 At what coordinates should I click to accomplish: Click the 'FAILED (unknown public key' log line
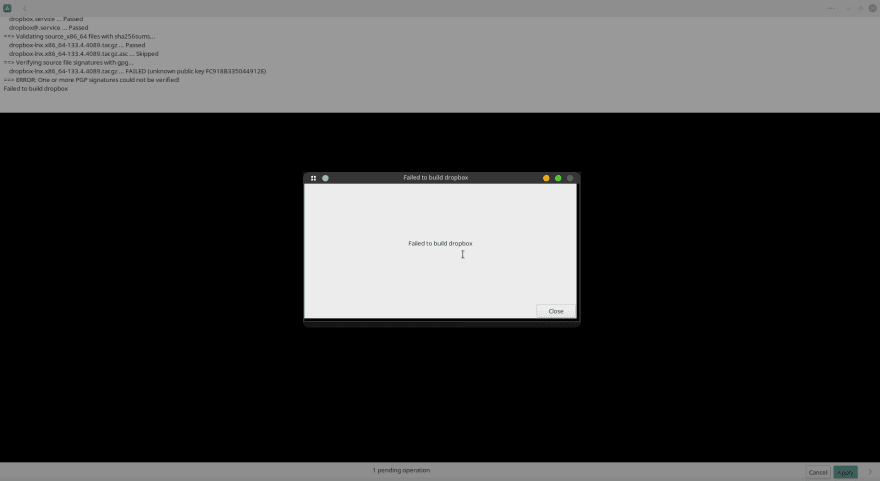(x=138, y=71)
